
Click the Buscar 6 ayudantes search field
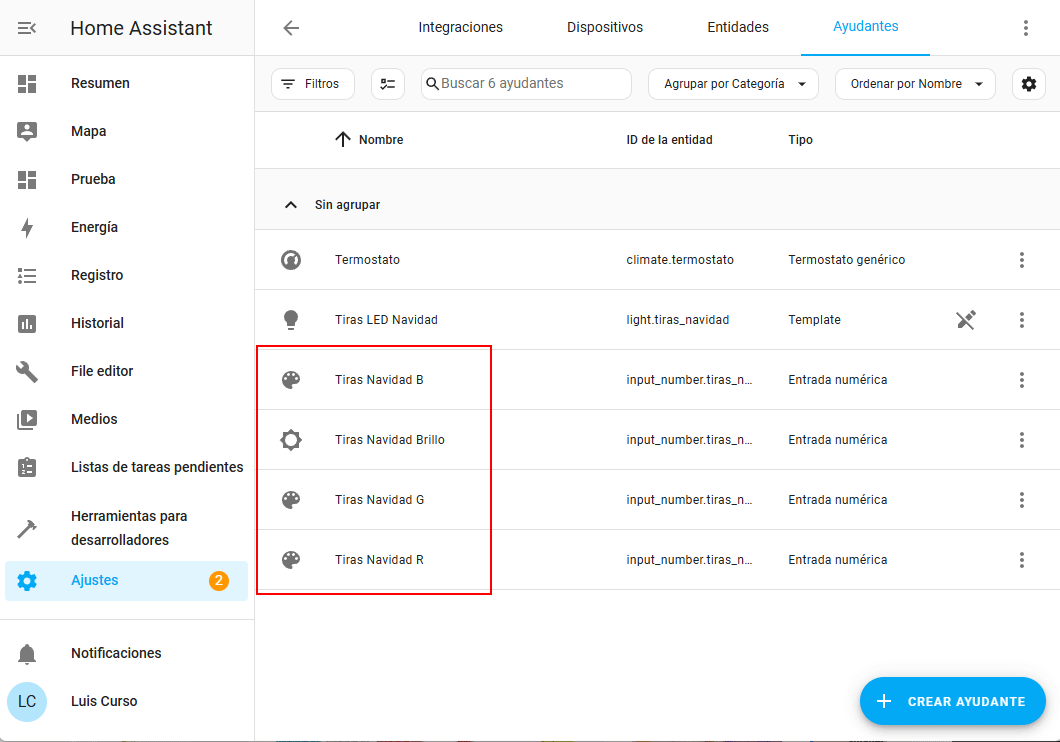[530, 84]
